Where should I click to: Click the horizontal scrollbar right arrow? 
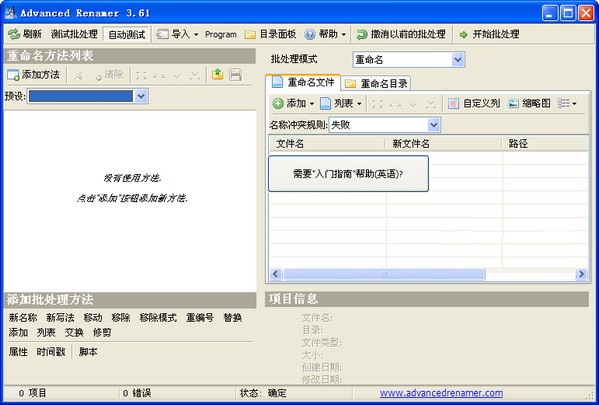pyautogui.click(x=581, y=274)
